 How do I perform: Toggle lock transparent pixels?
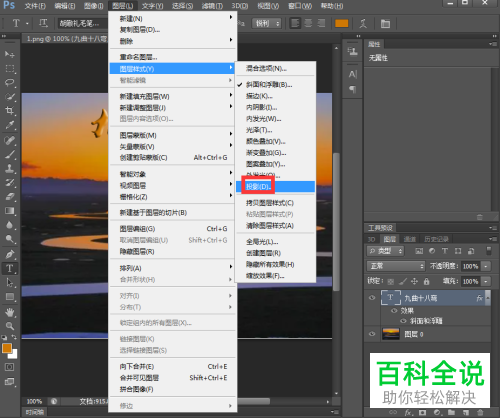coord(391,282)
